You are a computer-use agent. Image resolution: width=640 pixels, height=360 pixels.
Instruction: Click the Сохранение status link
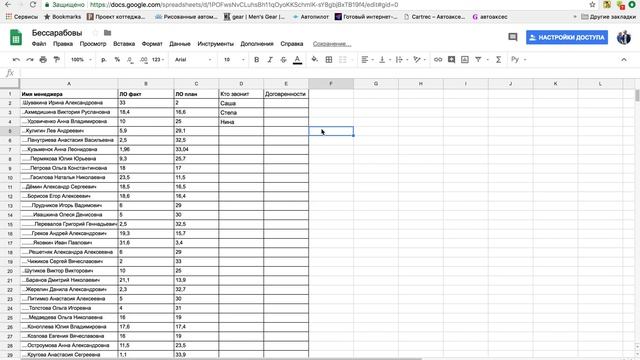[332, 44]
